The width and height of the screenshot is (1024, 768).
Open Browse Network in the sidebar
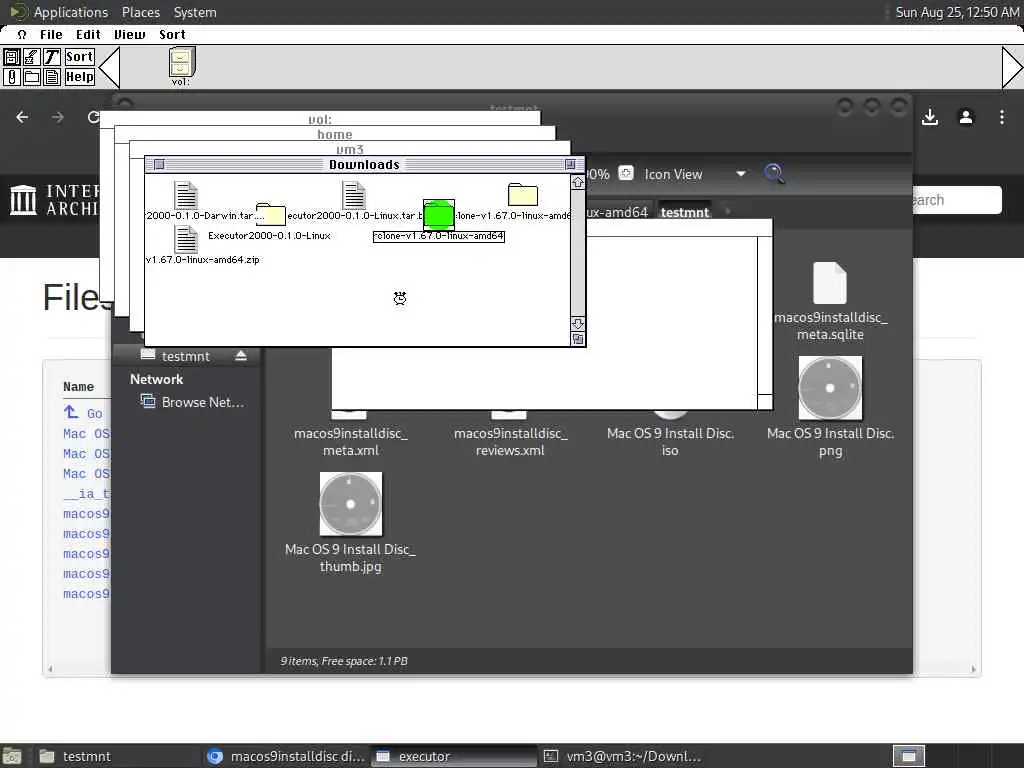[x=193, y=402]
